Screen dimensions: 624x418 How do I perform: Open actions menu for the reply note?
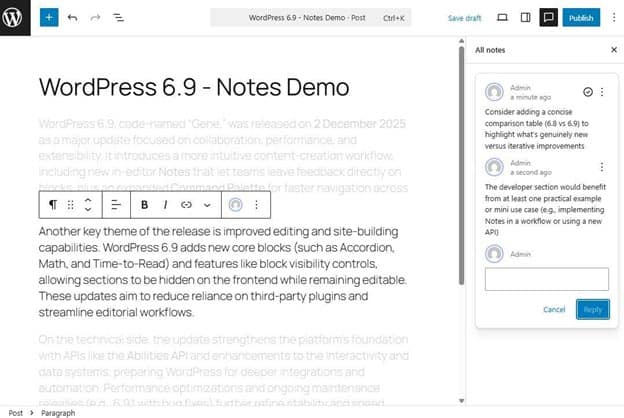tap(602, 167)
